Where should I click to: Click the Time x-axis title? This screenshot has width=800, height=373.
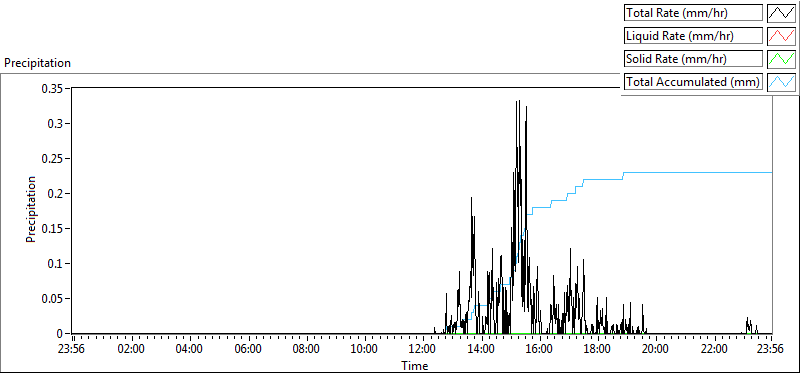pos(414,365)
